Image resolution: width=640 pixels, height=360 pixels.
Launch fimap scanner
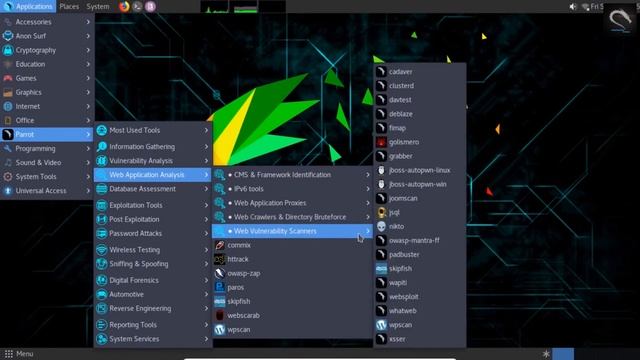point(420,128)
